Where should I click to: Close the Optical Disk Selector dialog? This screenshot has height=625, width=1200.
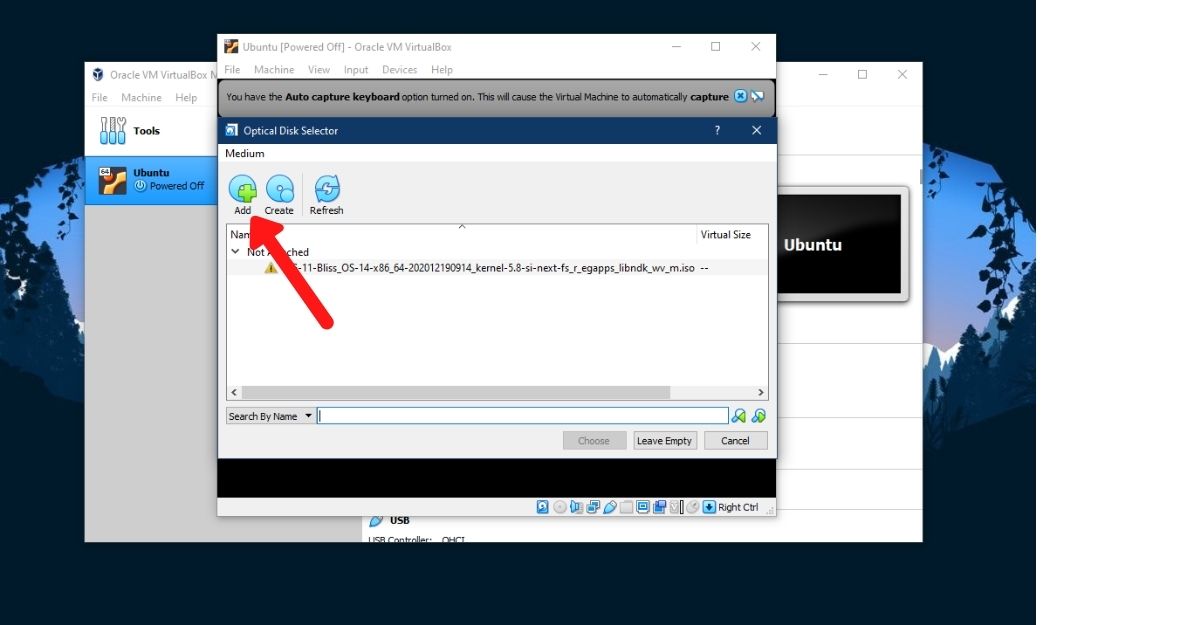pos(756,130)
